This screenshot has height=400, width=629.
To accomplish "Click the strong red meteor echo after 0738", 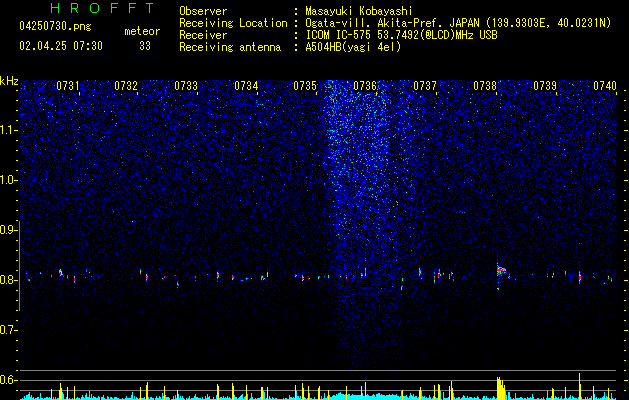I will tap(501, 271).
